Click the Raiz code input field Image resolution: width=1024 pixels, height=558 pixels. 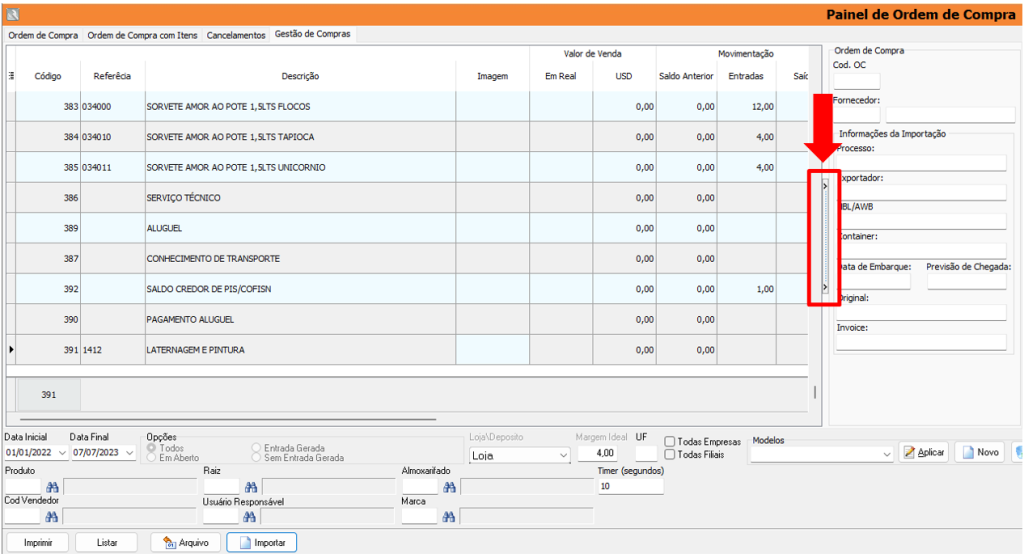point(221,486)
